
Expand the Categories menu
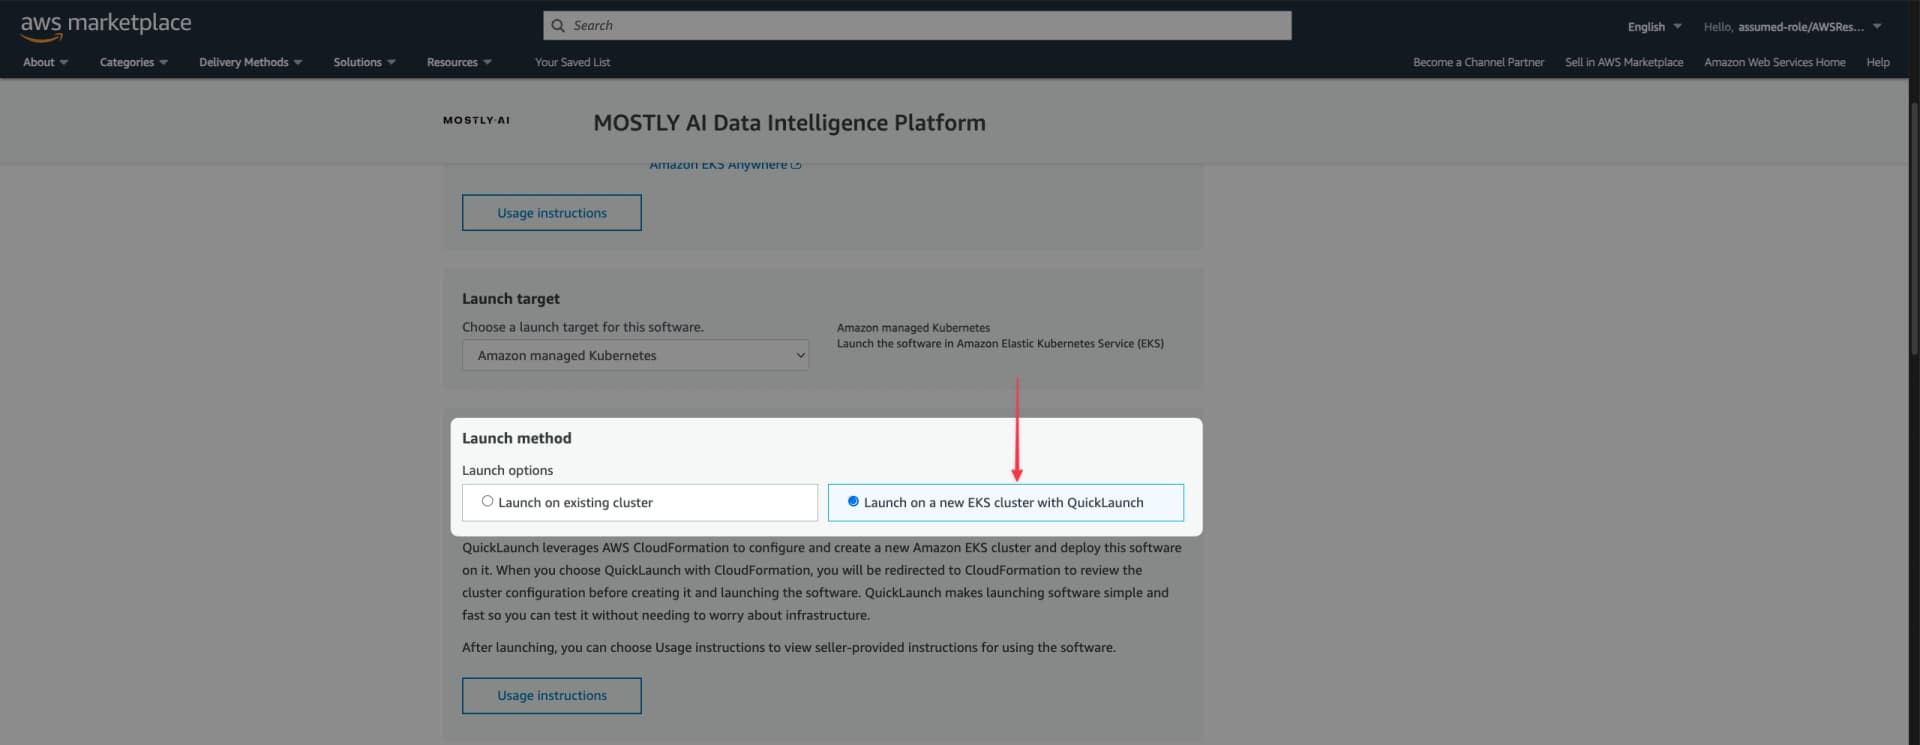pos(134,62)
